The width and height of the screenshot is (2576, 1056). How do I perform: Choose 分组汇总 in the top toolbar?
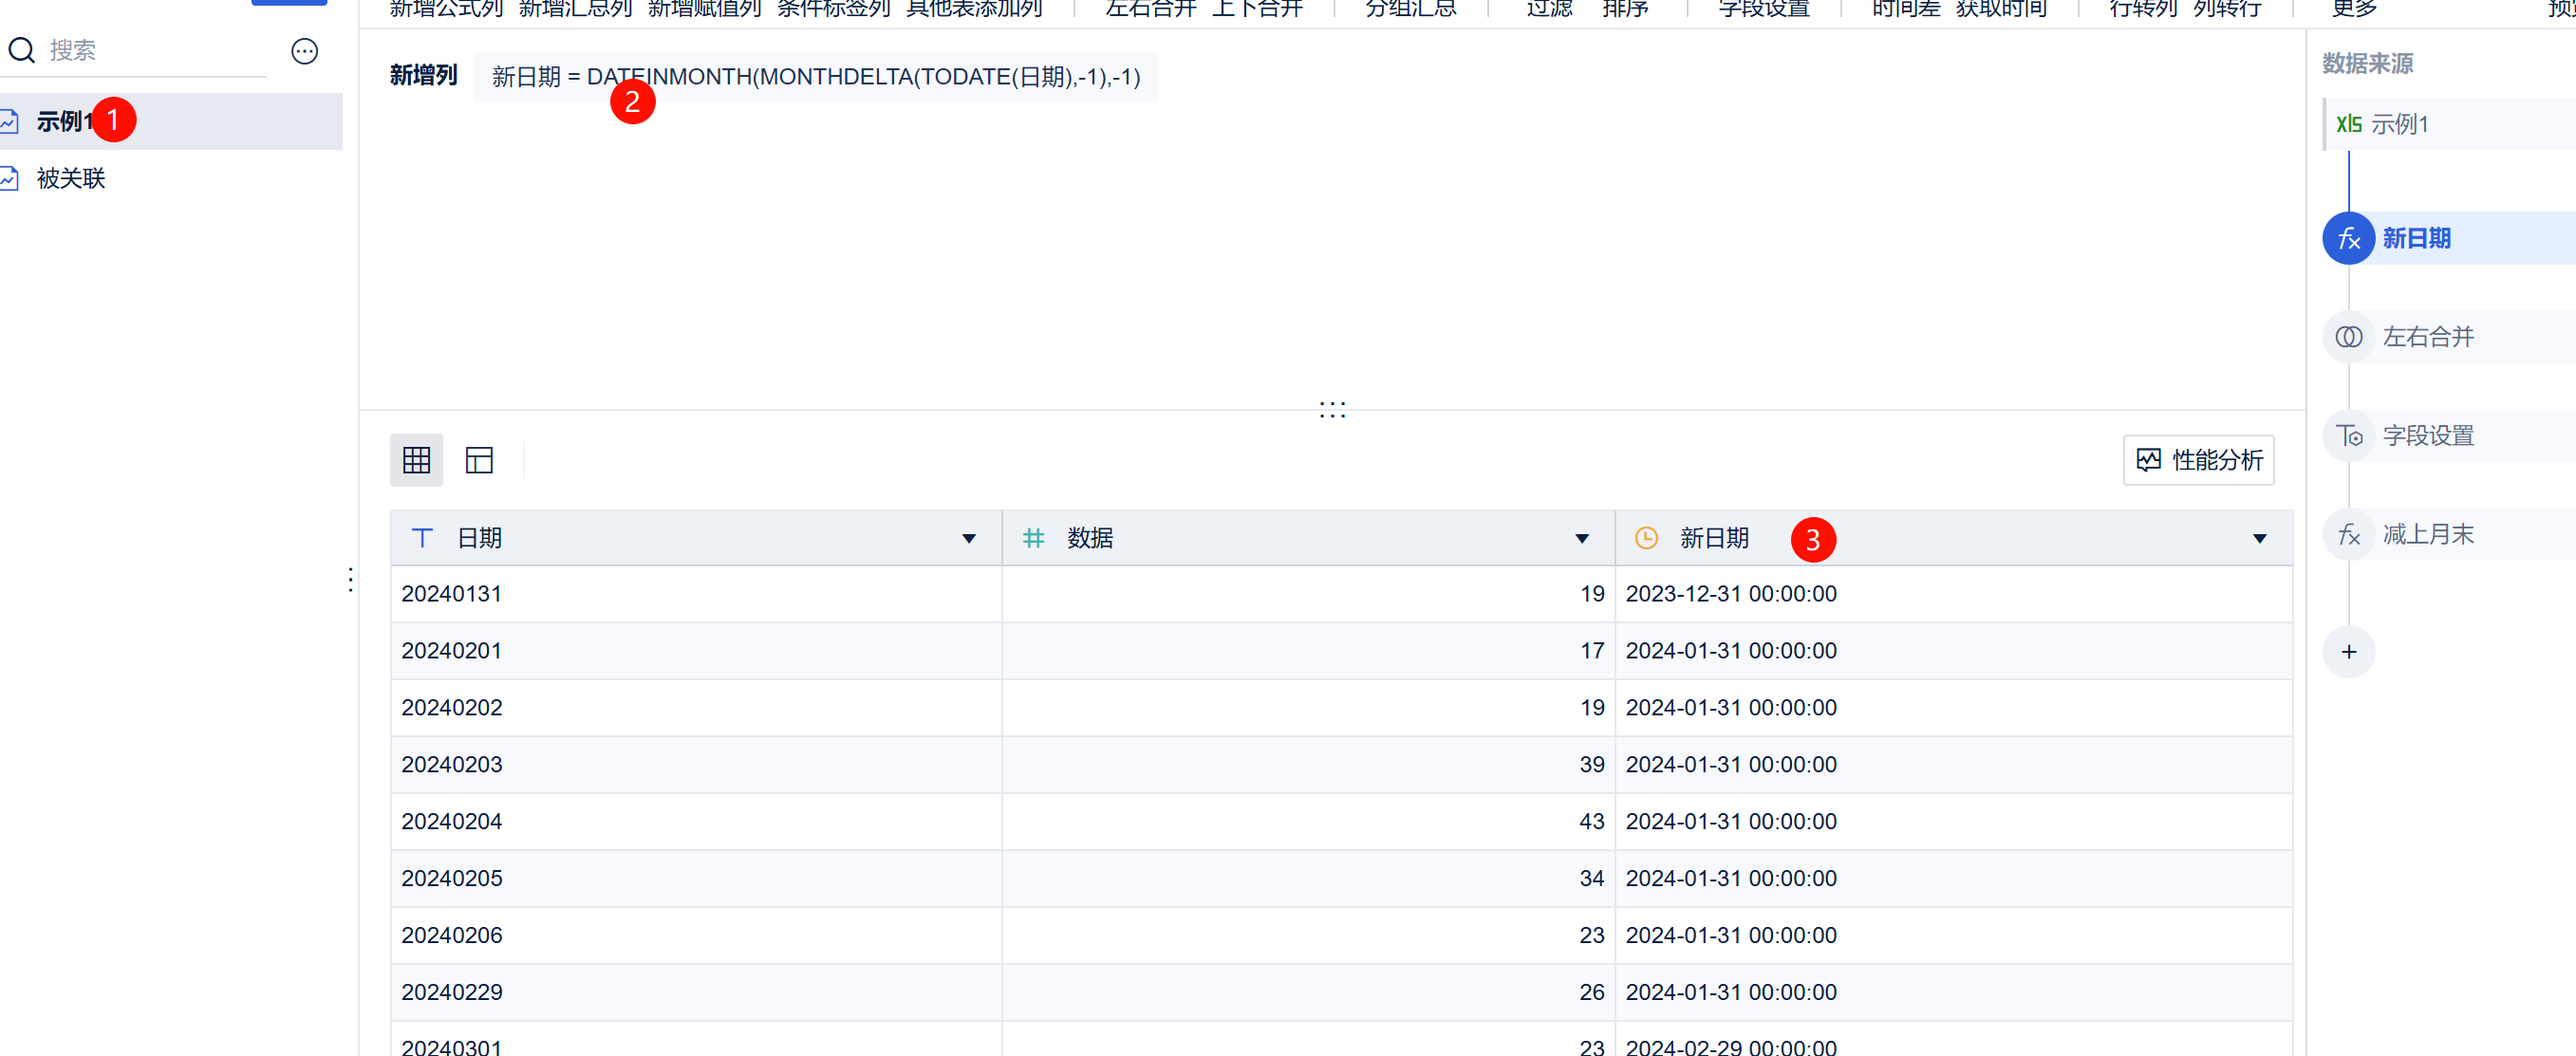[1411, 9]
